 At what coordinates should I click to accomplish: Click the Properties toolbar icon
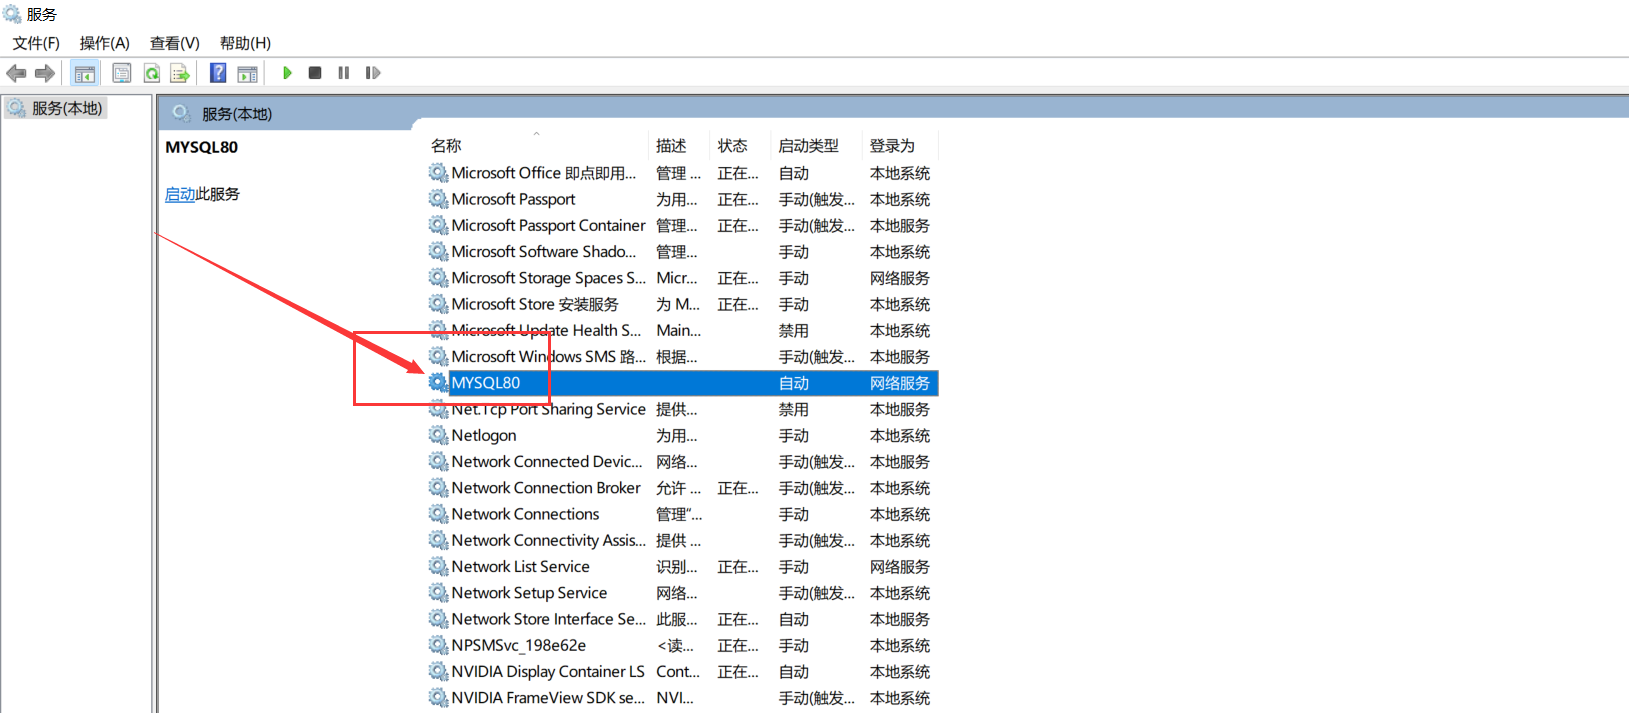pyautogui.click(x=122, y=73)
